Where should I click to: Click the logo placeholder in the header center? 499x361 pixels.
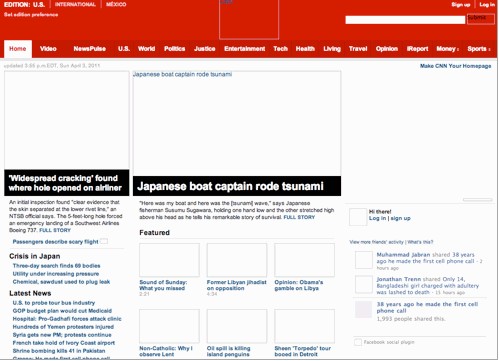249,19
